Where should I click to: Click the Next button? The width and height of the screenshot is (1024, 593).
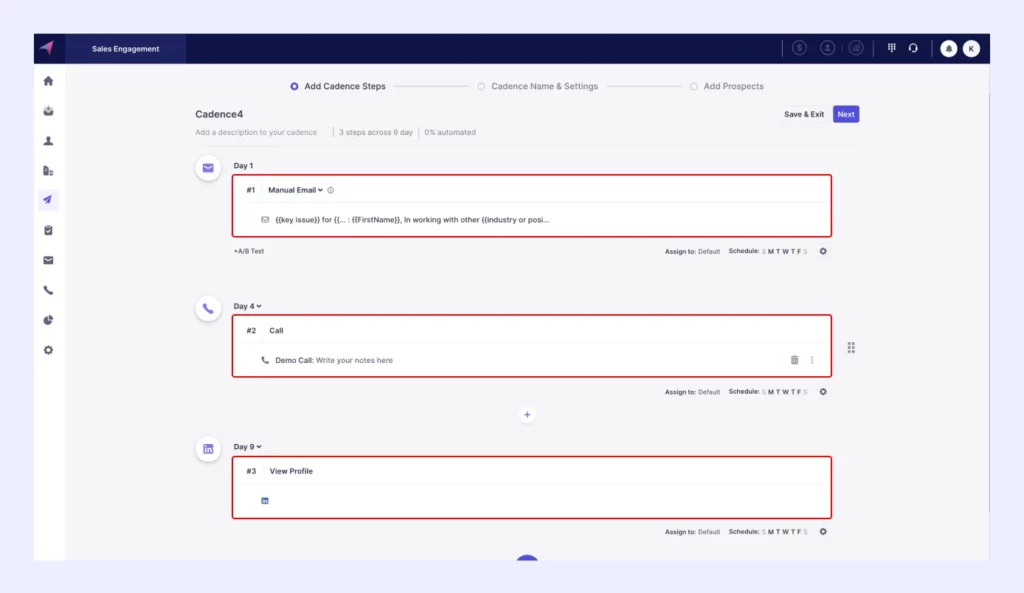click(x=846, y=114)
